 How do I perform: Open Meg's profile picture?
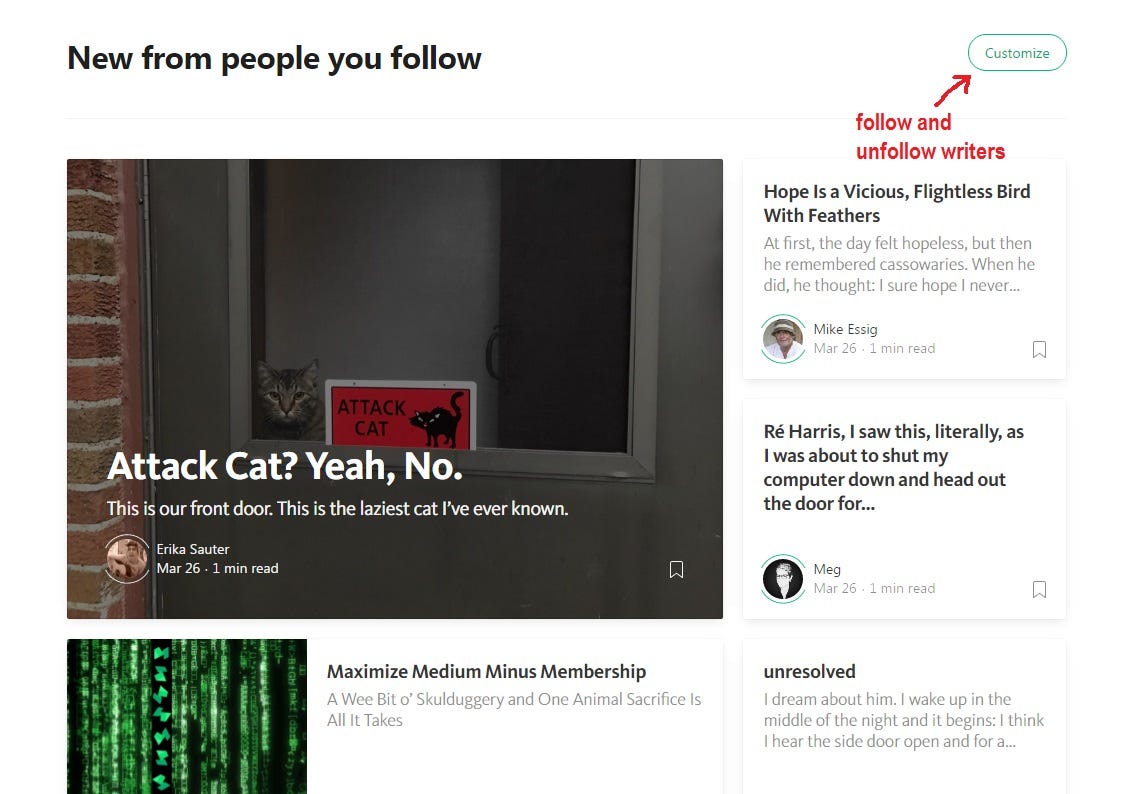[x=783, y=578]
